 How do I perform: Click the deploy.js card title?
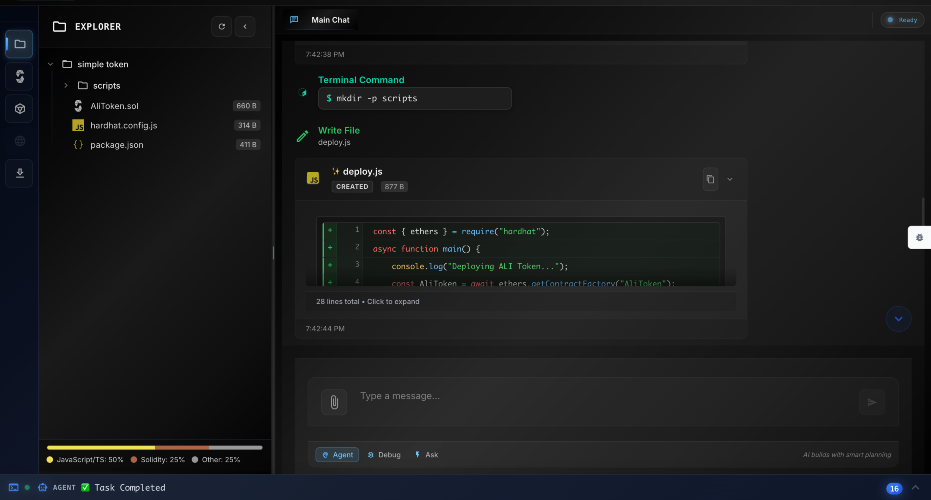click(362, 172)
